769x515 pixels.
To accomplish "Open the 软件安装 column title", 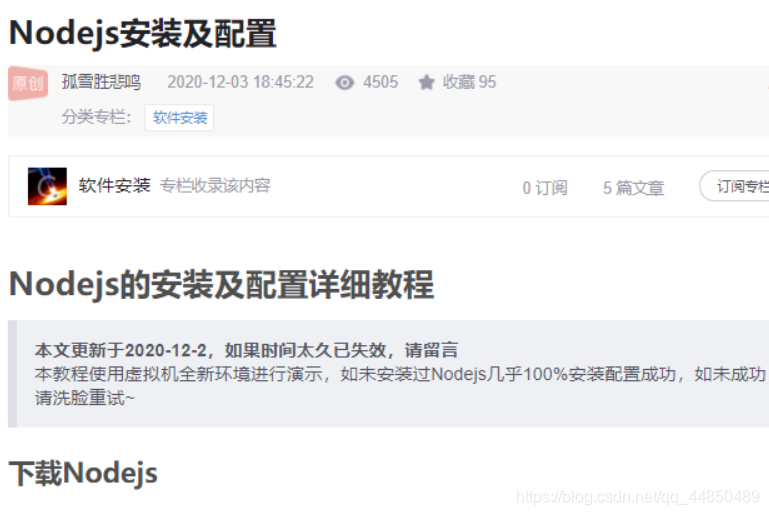I will (x=114, y=185).
